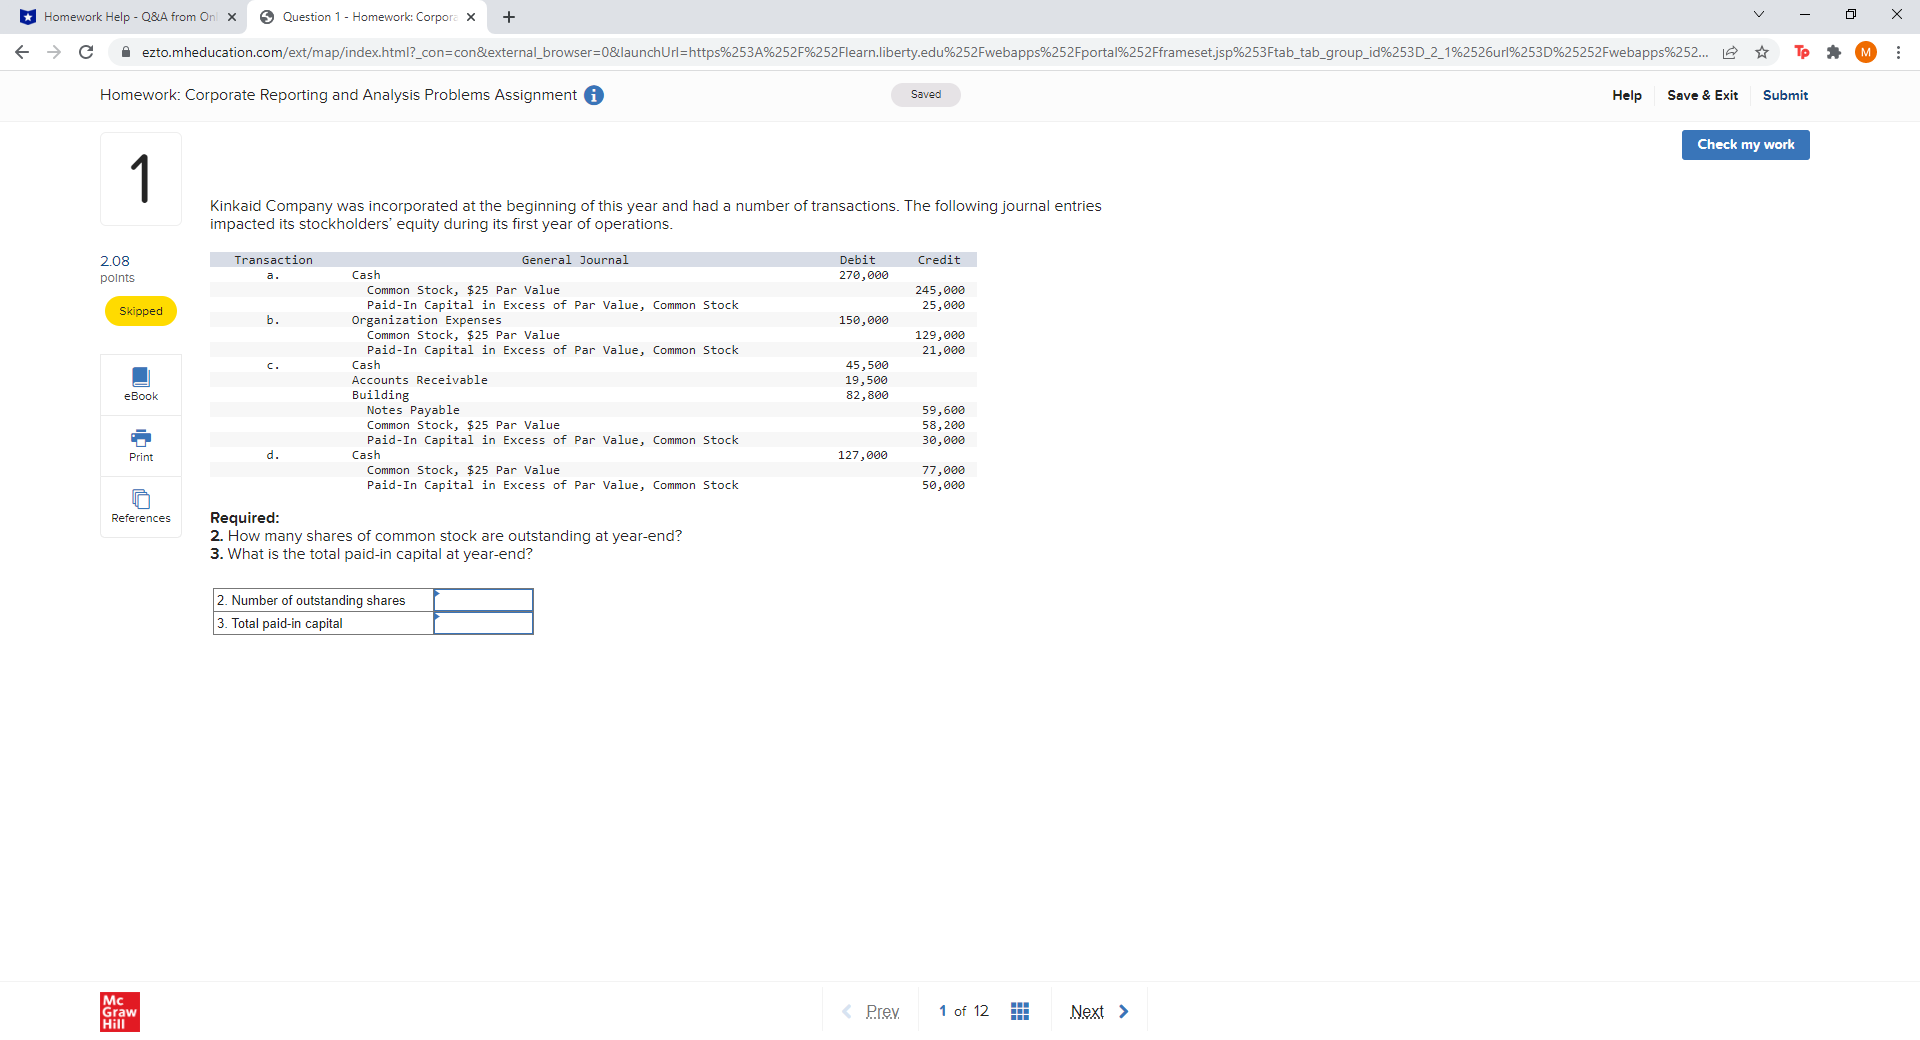Open the browser extensions puzzle icon

tap(1834, 52)
